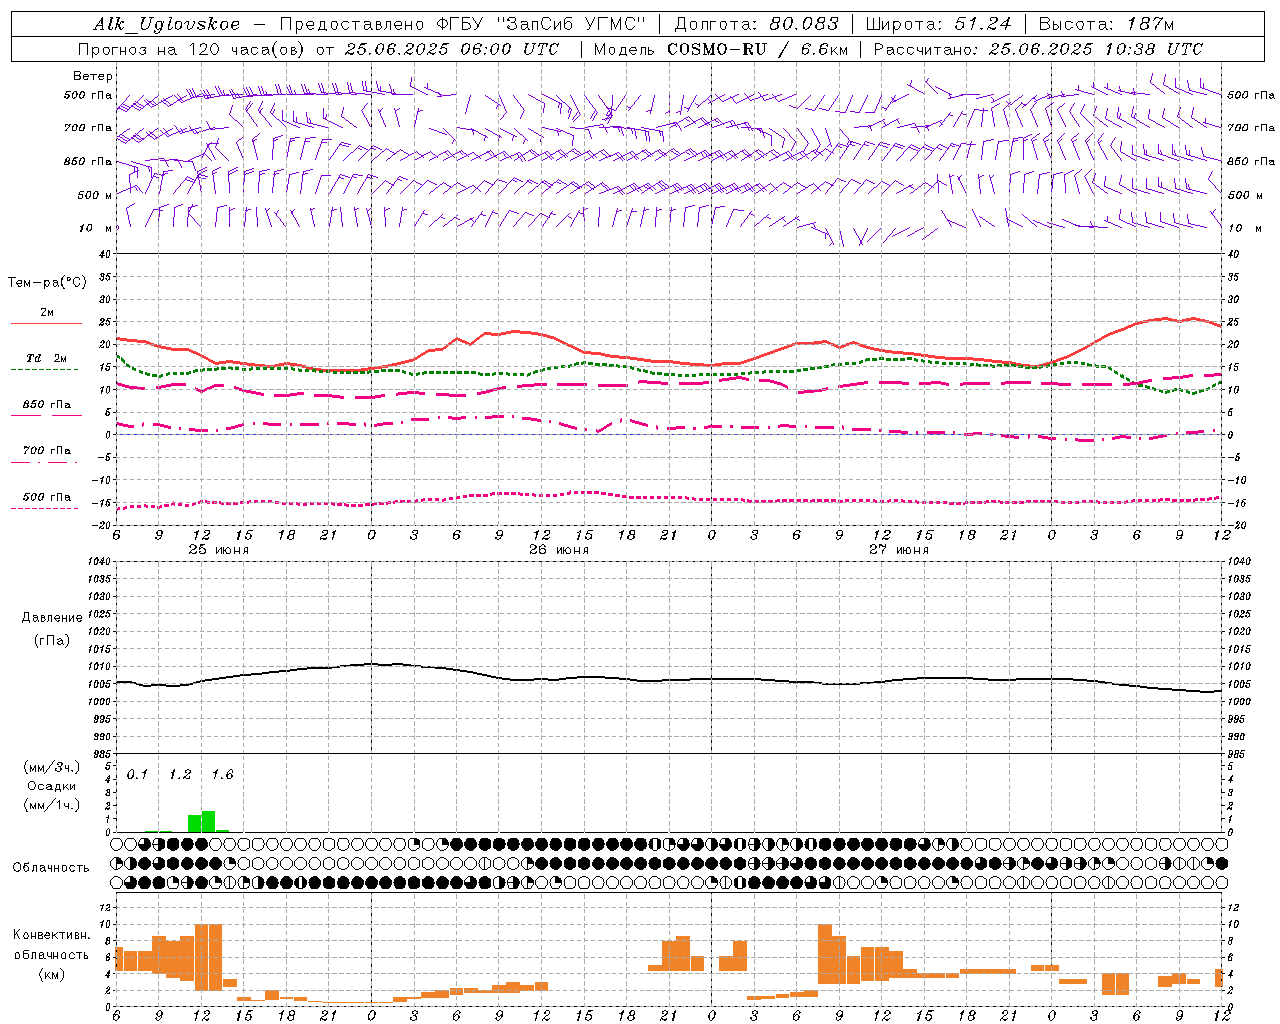Click the 1.6 precipitation amount
1280x1024 pixels.
pyautogui.click(x=222, y=774)
